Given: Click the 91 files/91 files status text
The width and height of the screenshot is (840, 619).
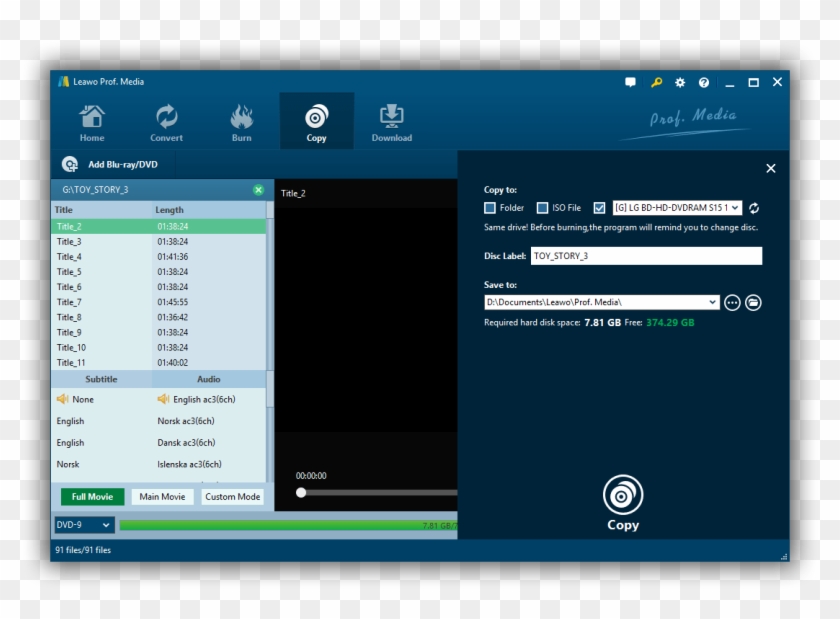Looking at the screenshot, I should (83, 550).
